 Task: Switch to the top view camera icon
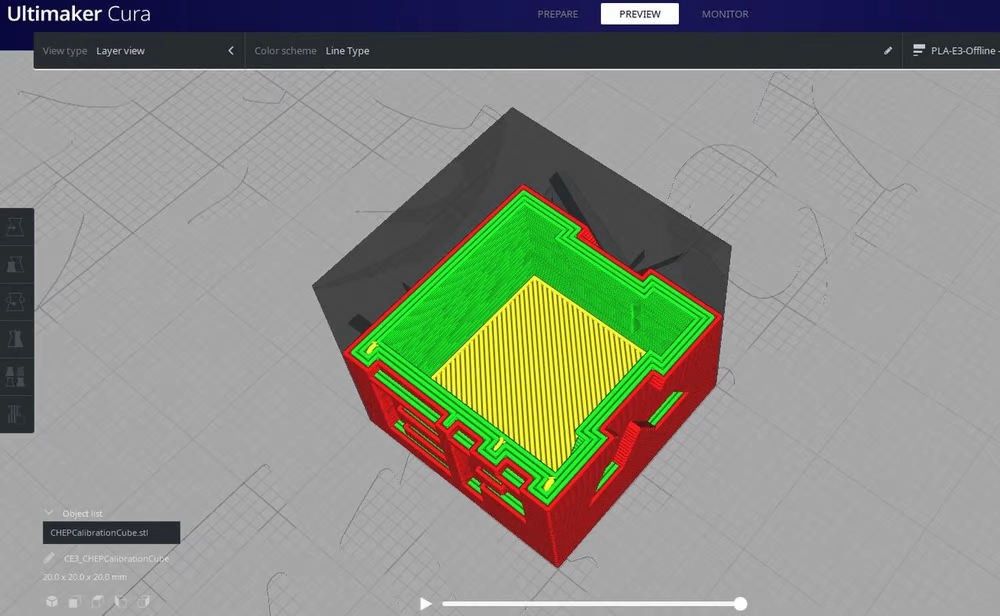click(98, 601)
